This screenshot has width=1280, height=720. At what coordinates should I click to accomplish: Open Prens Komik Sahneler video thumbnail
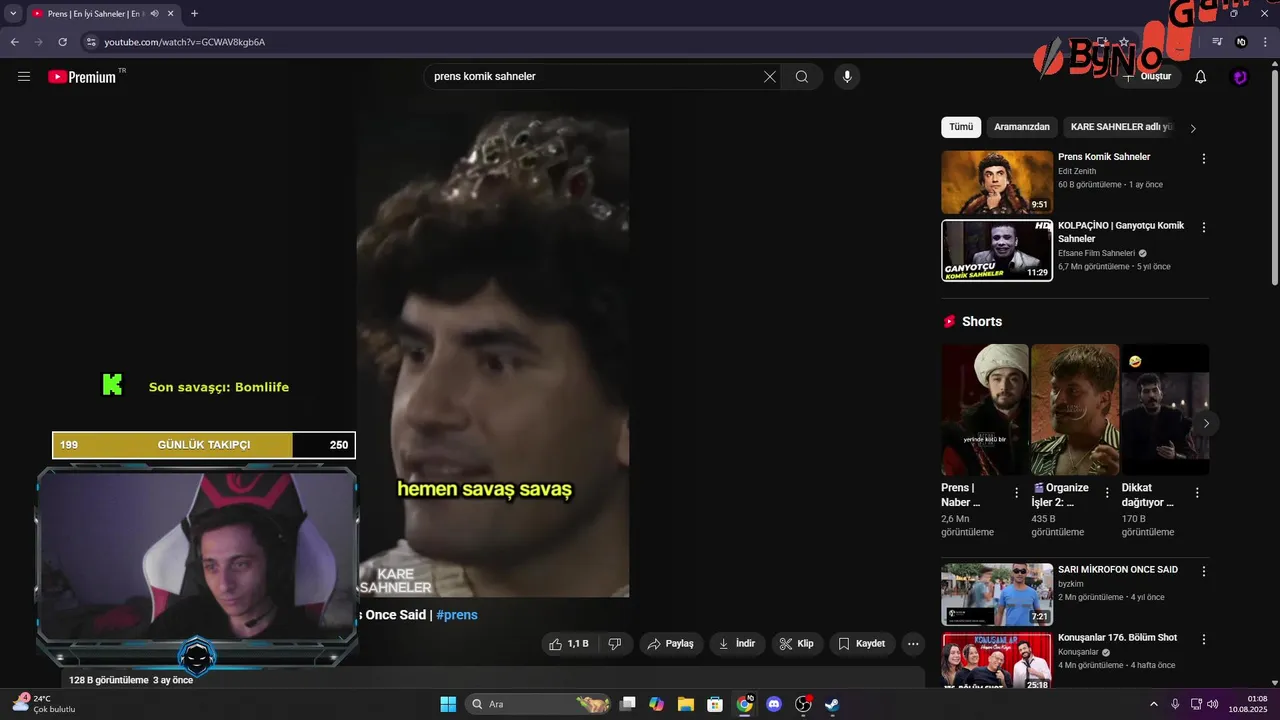click(997, 182)
